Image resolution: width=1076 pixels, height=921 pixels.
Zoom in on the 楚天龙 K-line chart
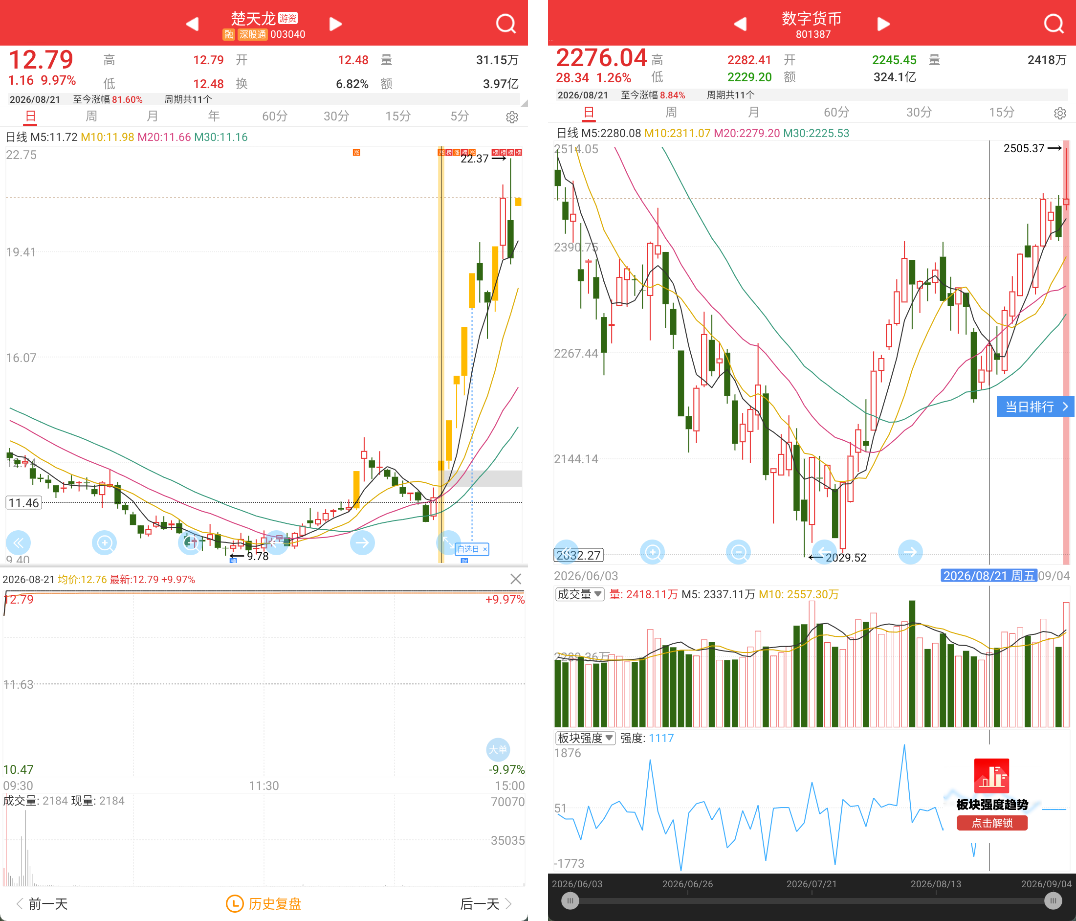pos(104,544)
